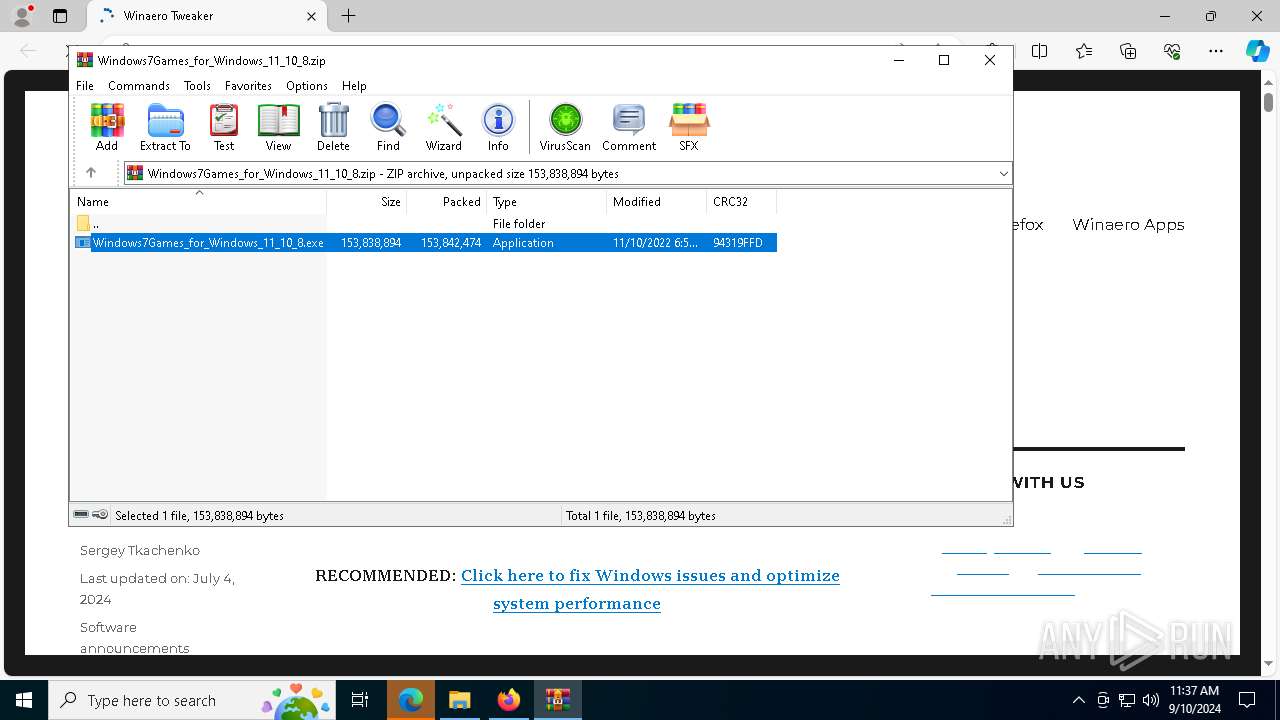This screenshot has height=720, width=1280.
Task: Open the Find tool in WinRAR
Action: click(x=388, y=127)
